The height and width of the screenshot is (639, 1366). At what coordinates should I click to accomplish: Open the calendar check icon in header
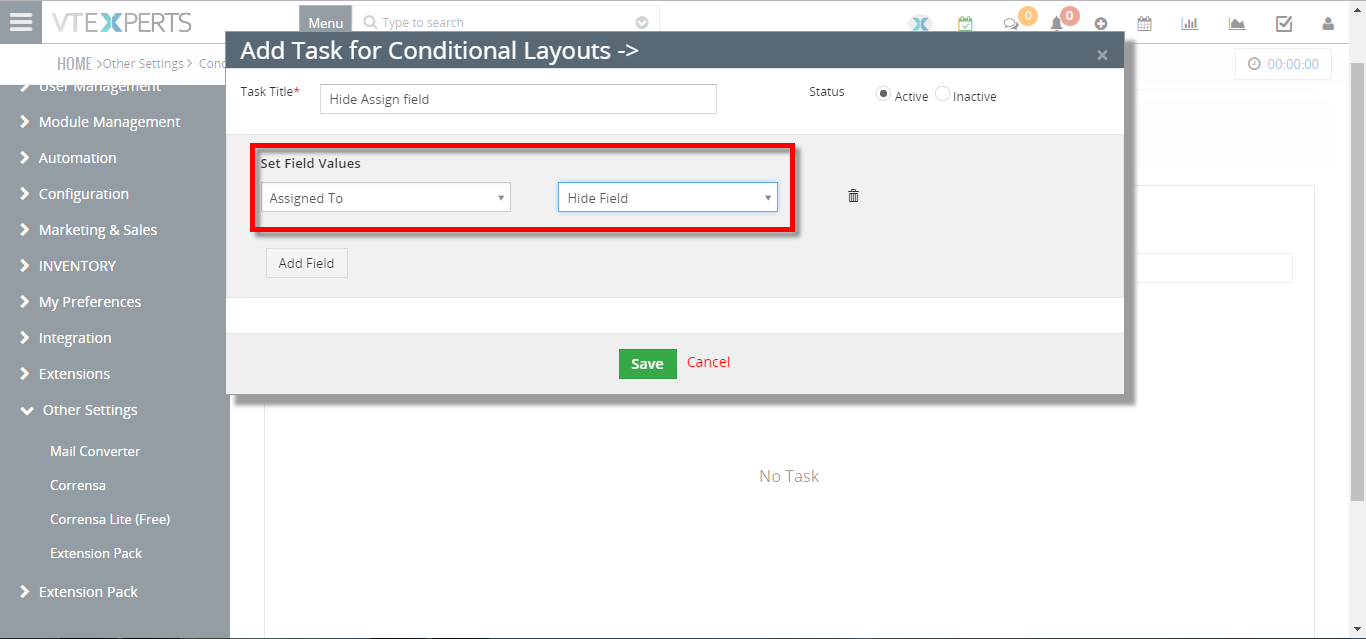pyautogui.click(x=965, y=24)
